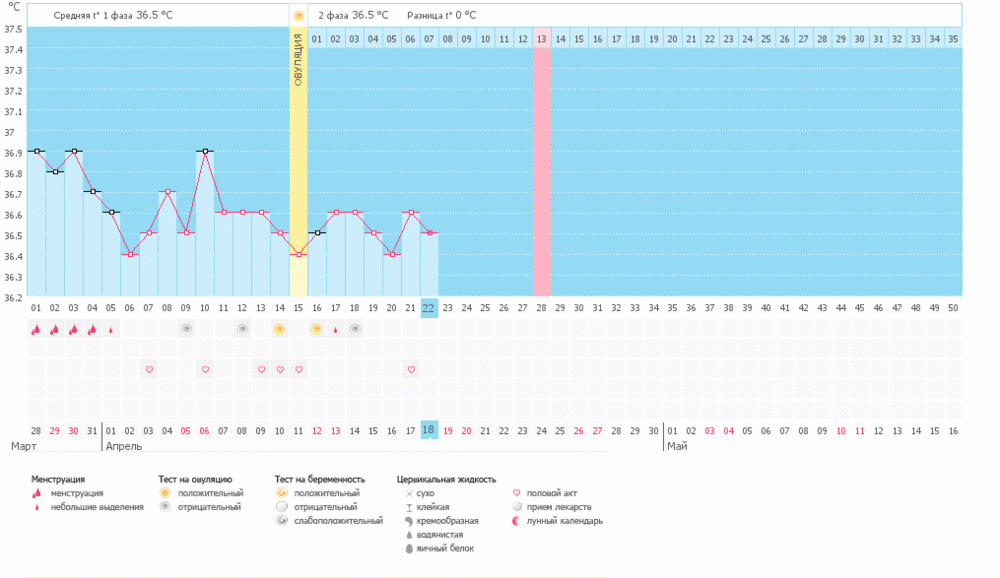Click the small discharge drop on day 17
1000x578 pixels.
coord(335,329)
